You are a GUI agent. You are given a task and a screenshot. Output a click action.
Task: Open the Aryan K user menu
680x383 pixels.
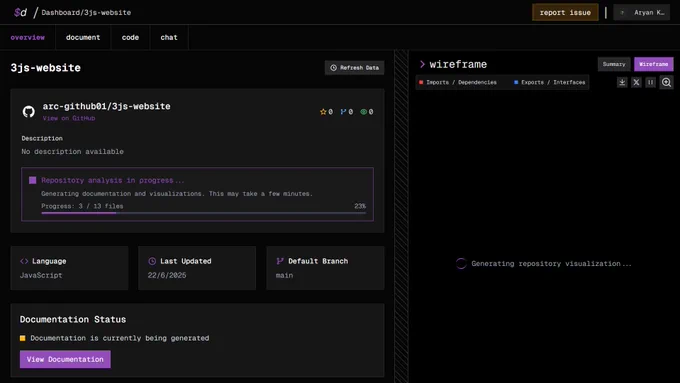[x=641, y=13]
